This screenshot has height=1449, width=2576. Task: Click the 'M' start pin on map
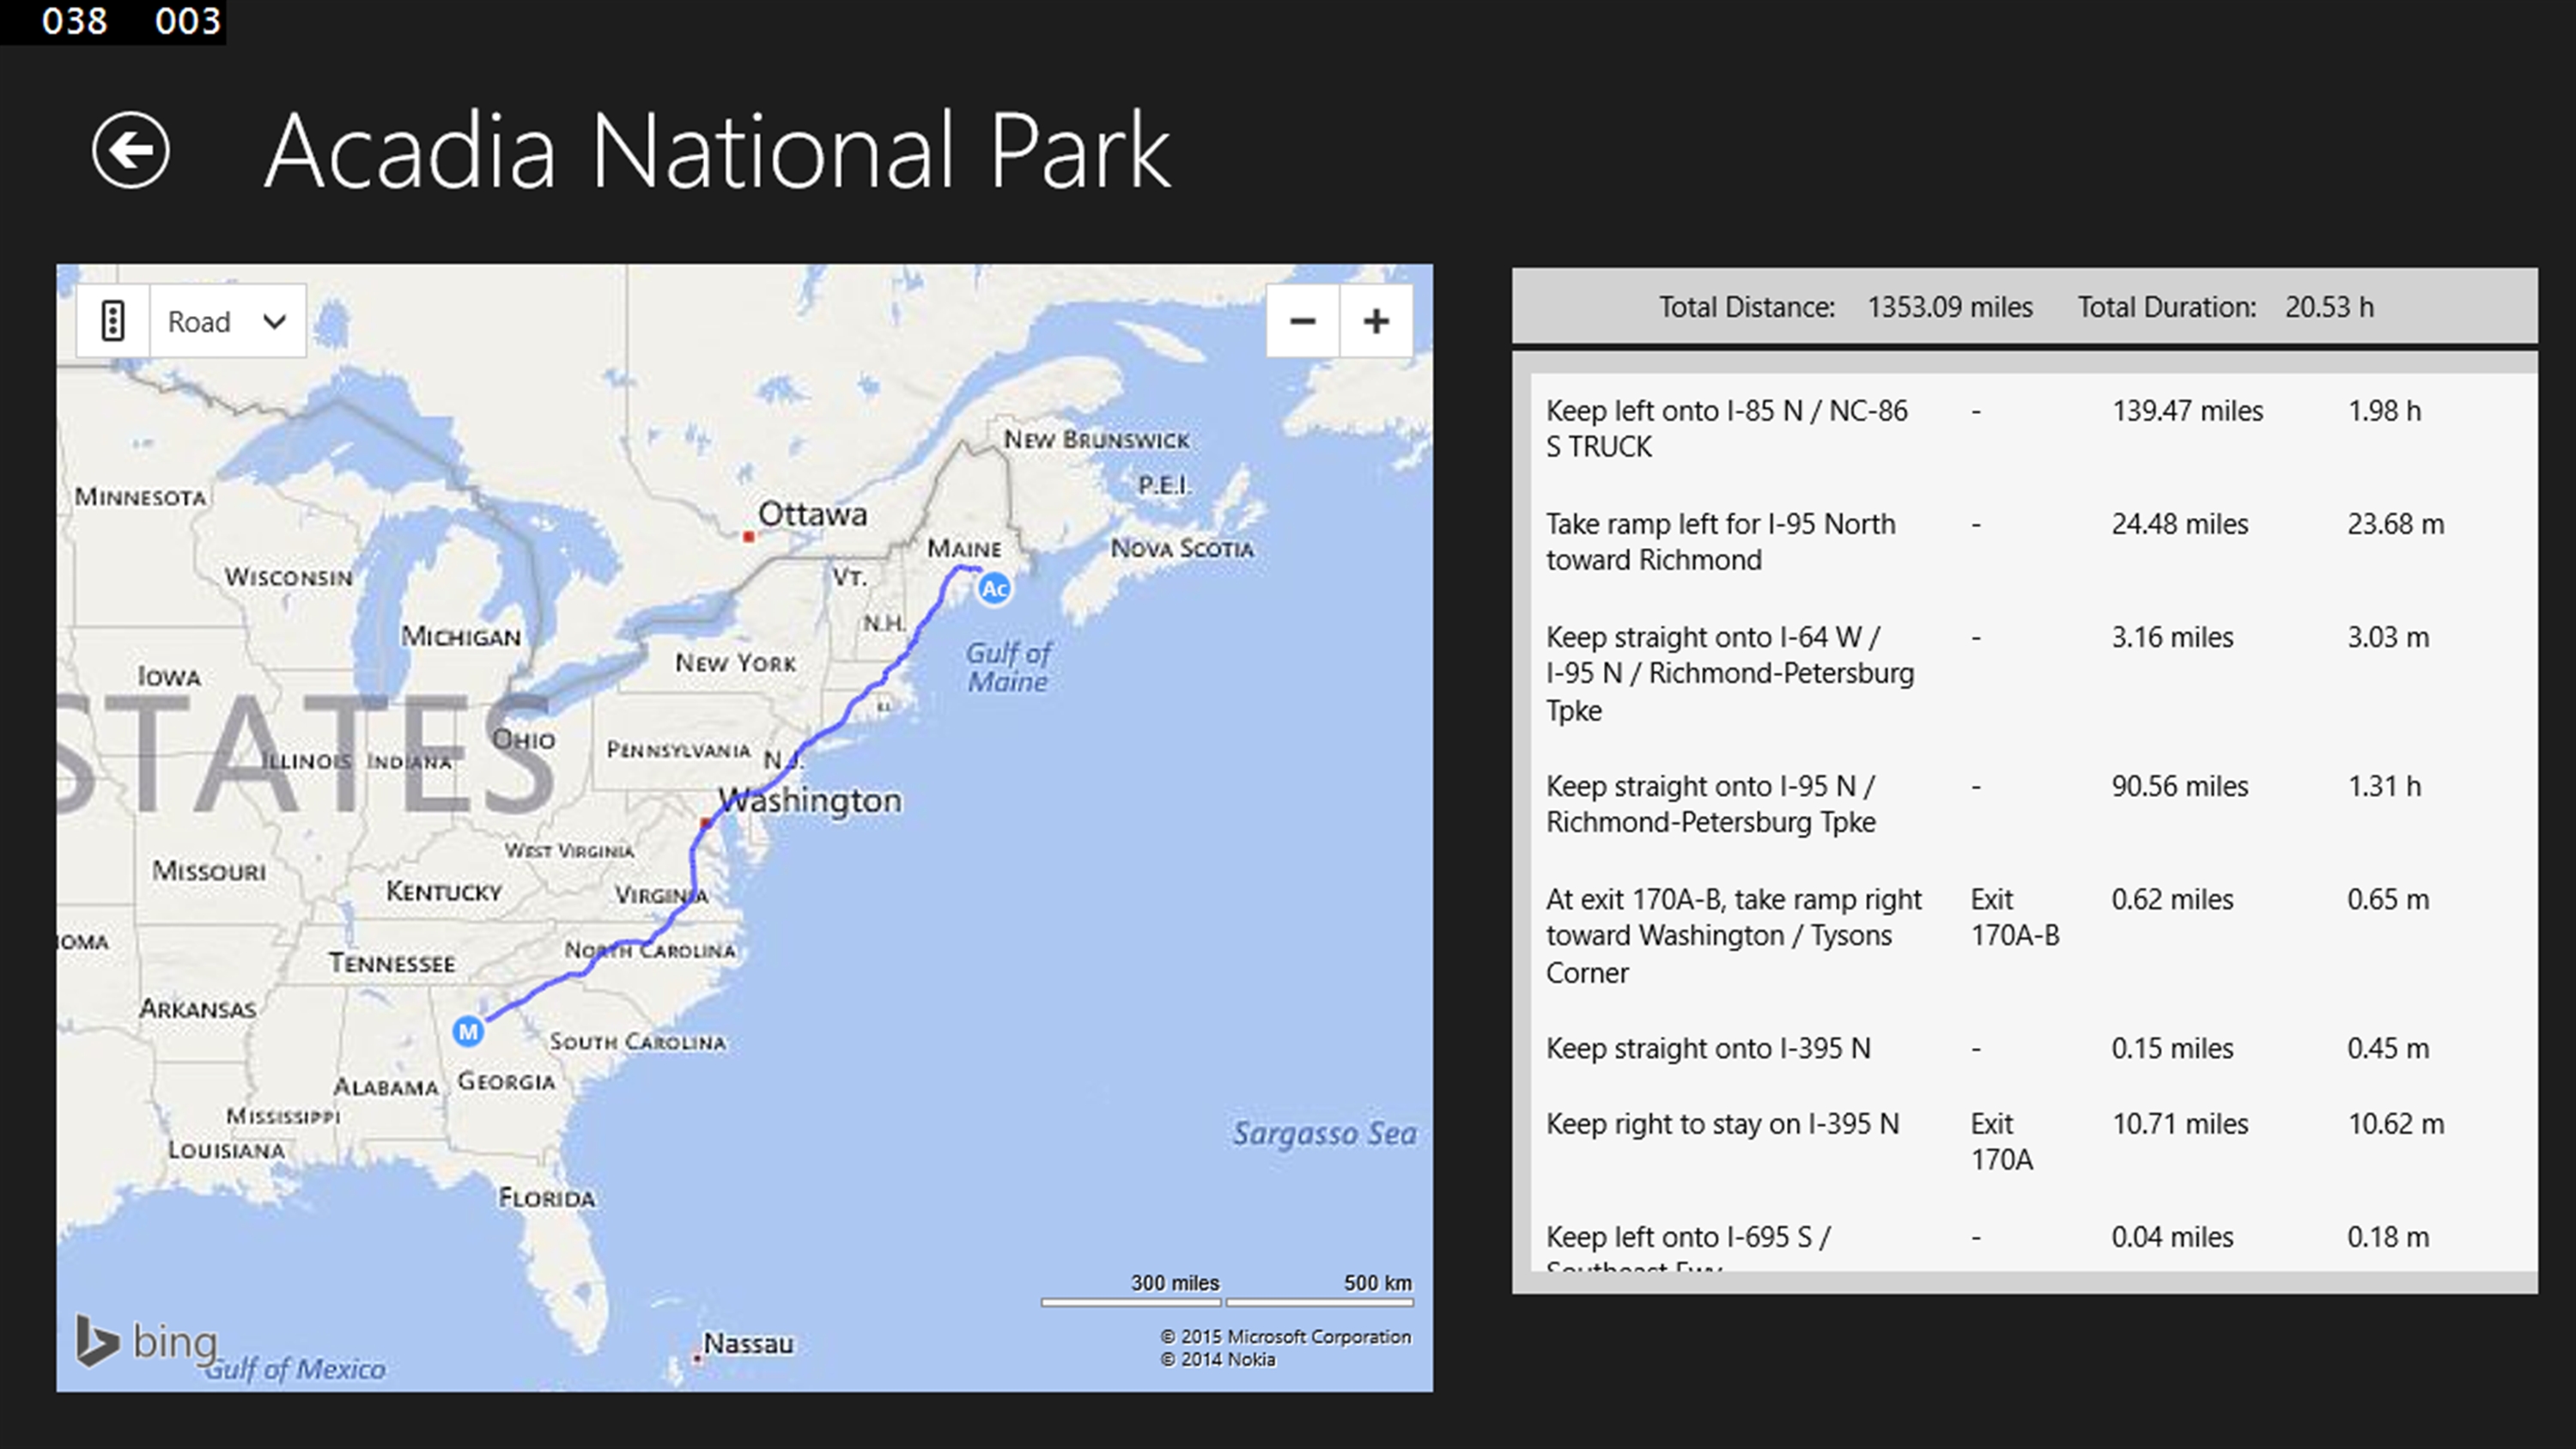pyautogui.click(x=468, y=1031)
